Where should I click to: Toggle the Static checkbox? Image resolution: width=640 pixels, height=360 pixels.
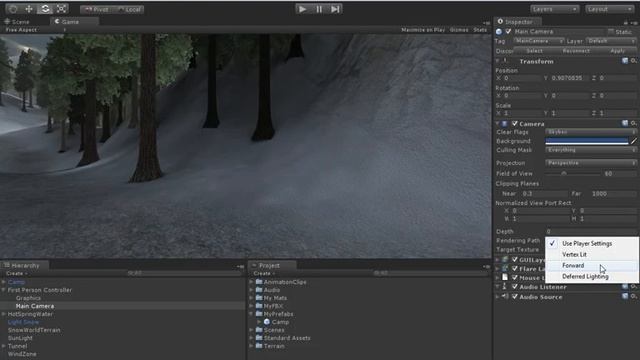pos(611,31)
